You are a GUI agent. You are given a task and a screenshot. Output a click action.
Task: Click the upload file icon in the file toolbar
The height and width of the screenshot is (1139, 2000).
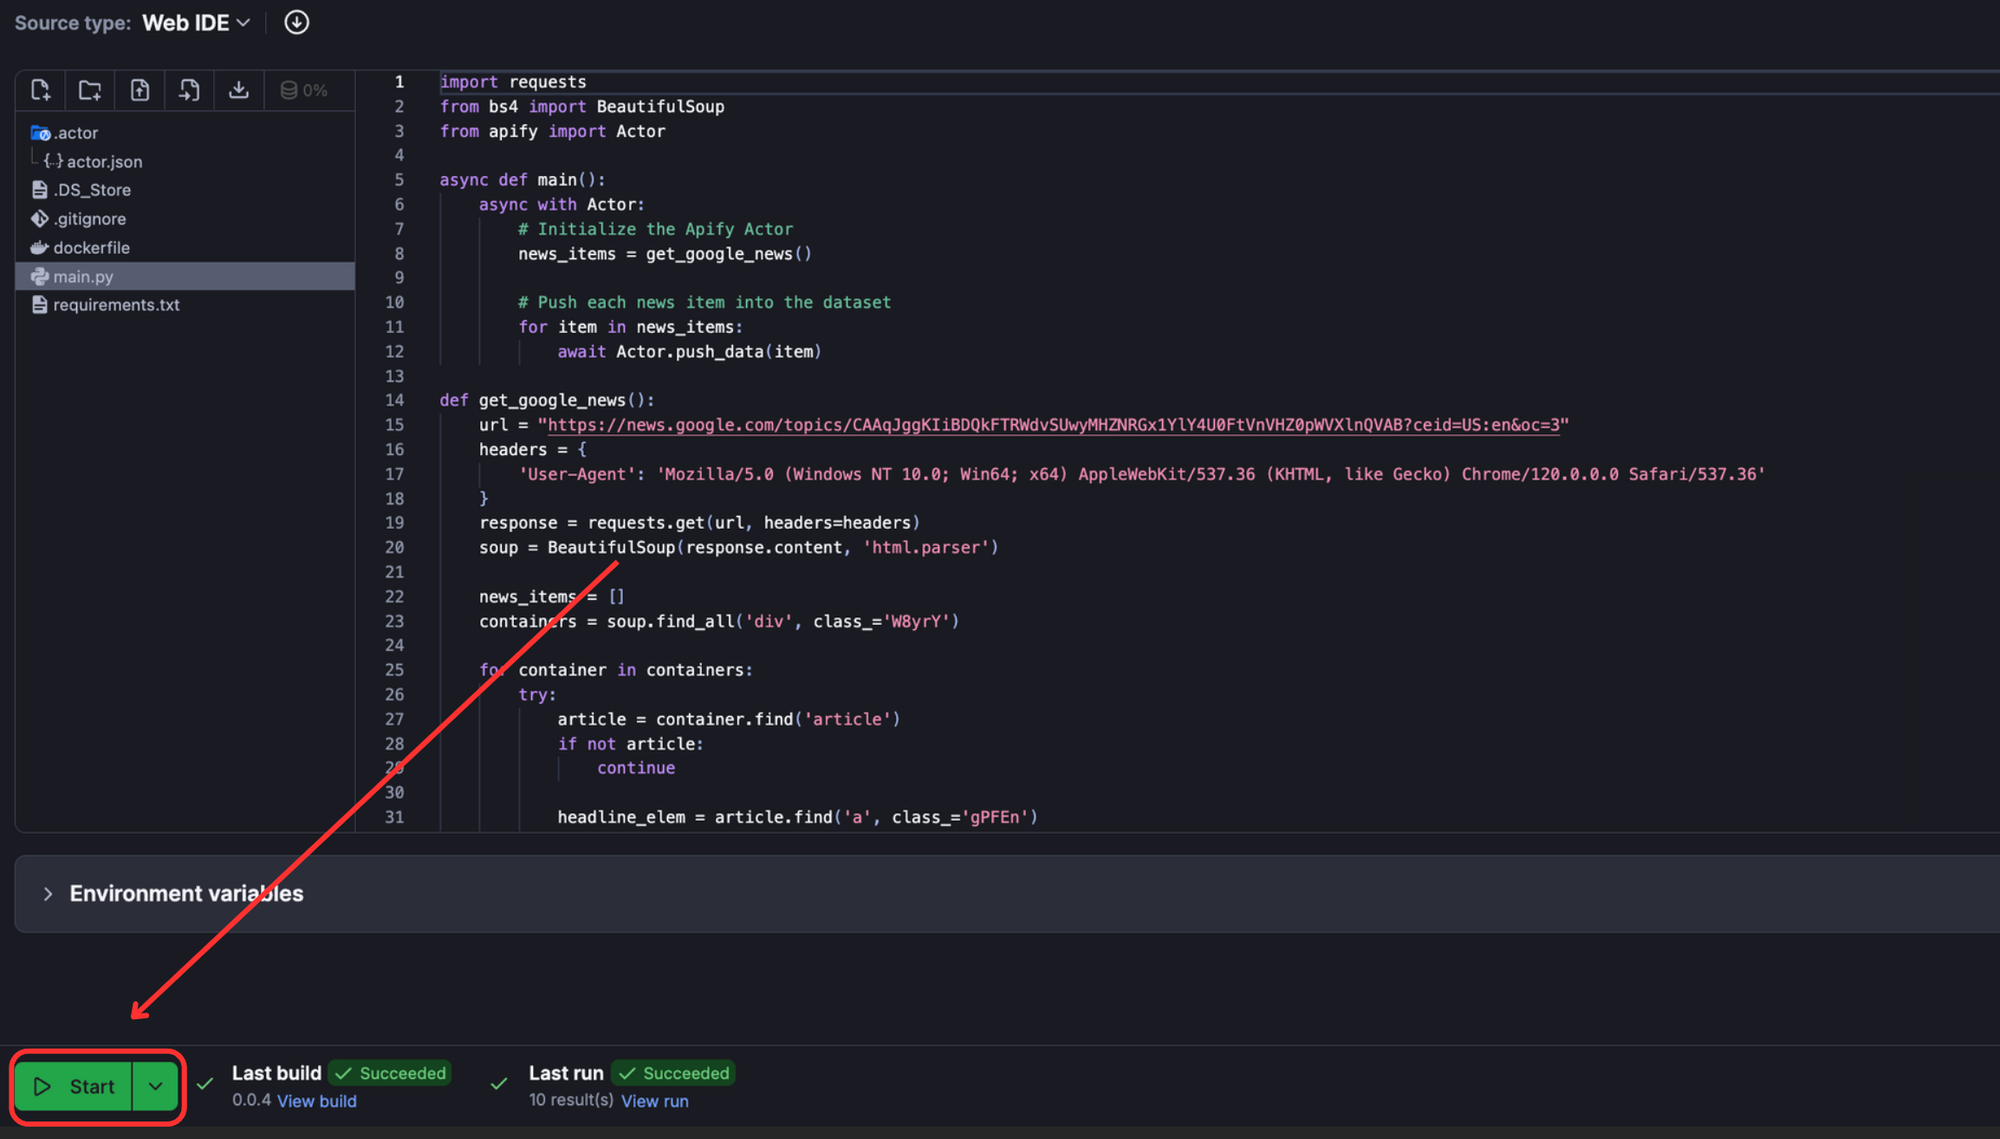(140, 90)
